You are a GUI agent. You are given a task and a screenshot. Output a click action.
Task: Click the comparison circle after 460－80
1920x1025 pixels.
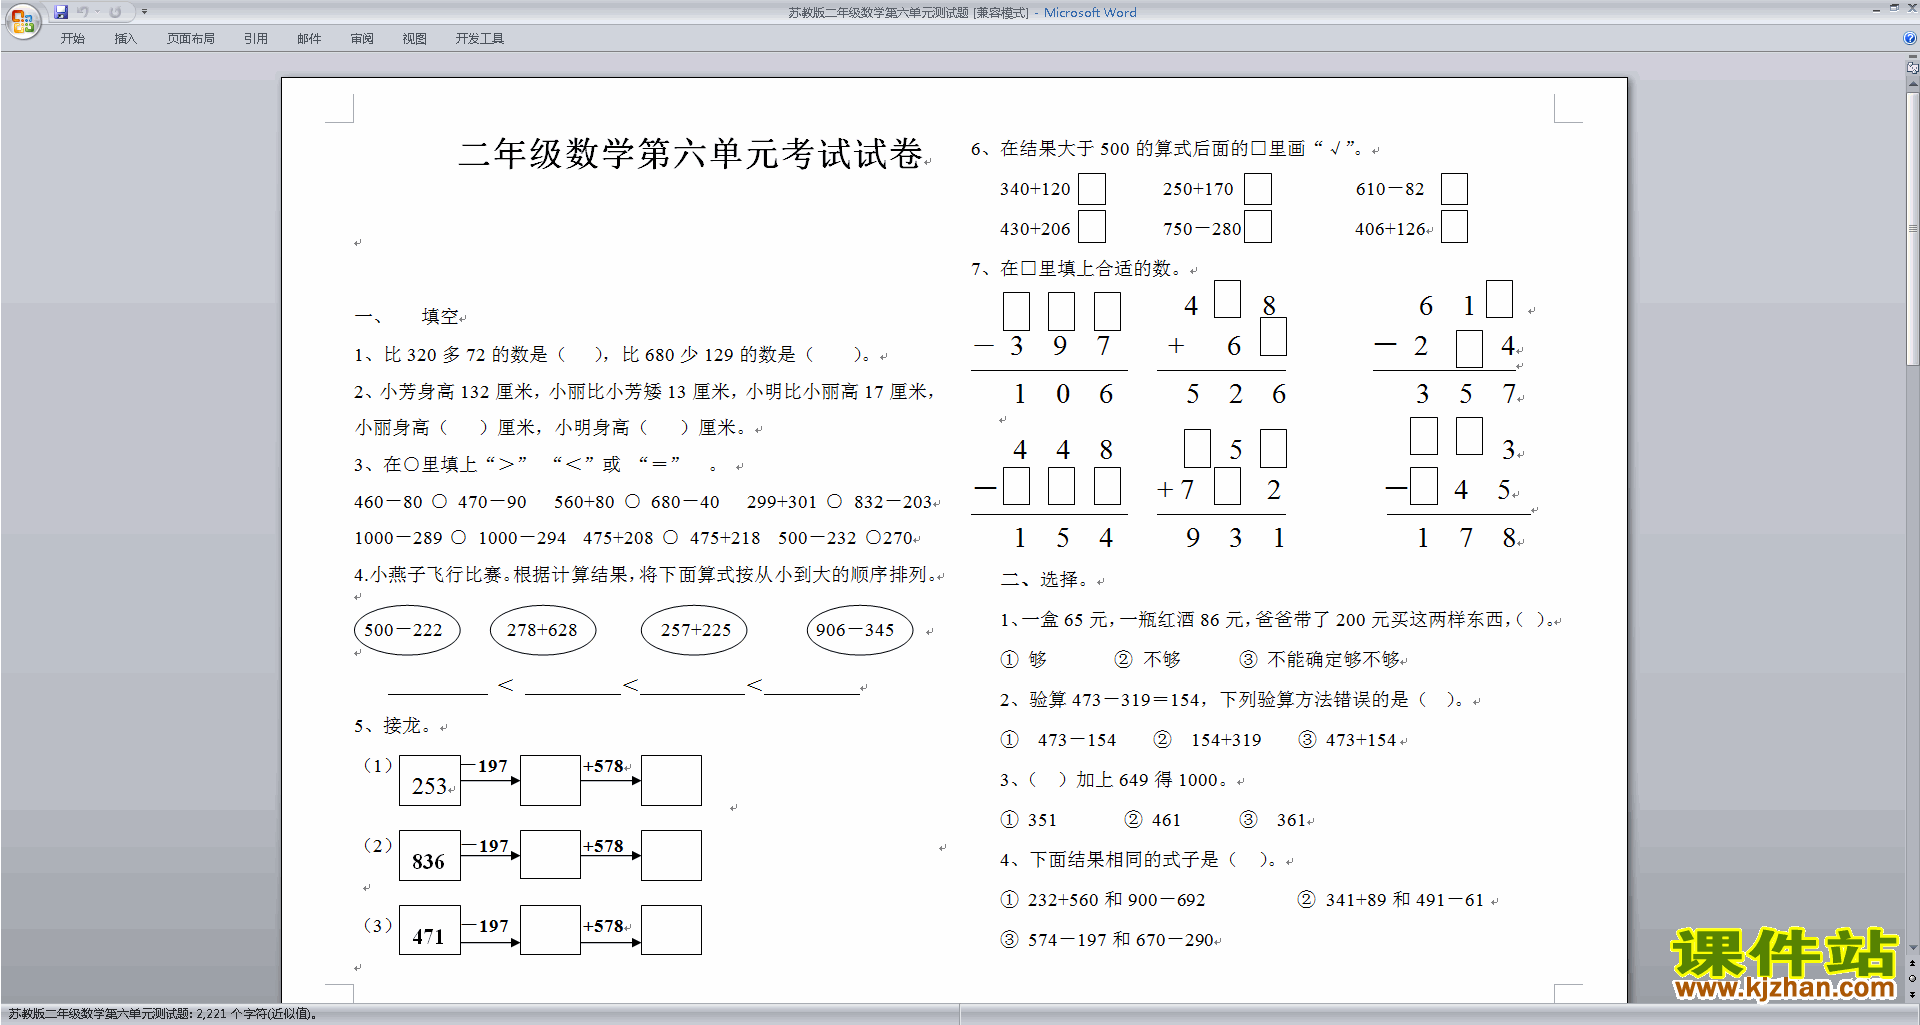coord(439,501)
